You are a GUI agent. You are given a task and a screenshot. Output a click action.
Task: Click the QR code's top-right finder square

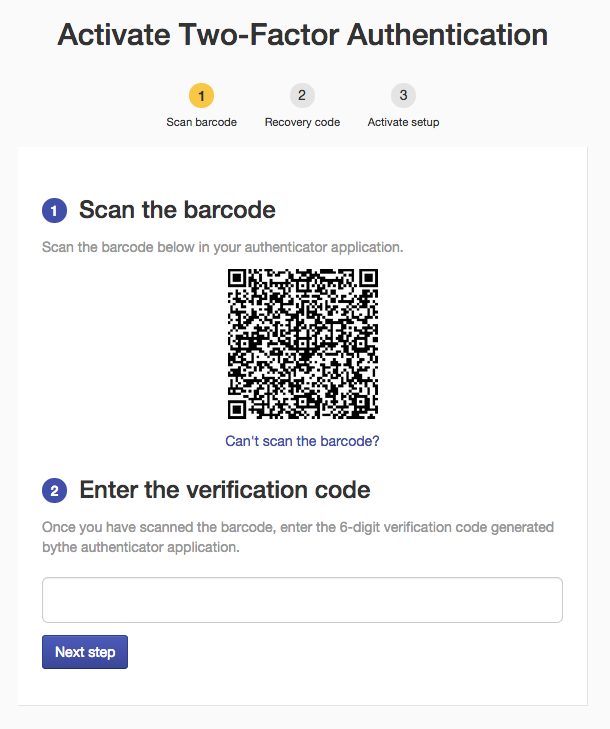[368, 278]
